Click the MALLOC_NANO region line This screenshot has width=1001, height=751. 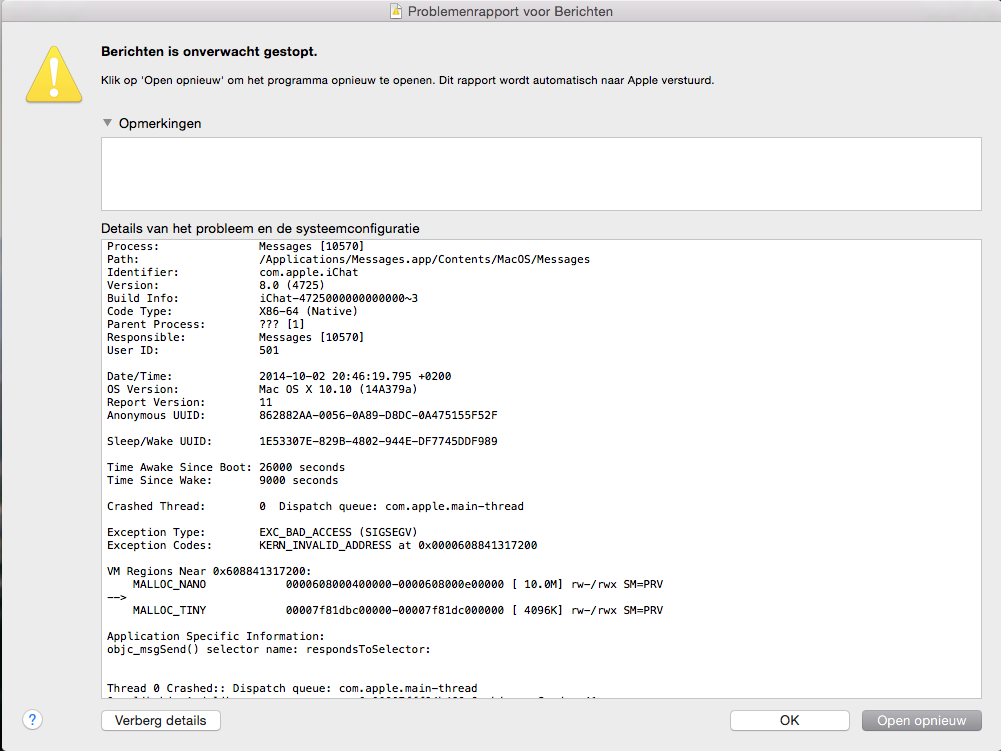398,584
